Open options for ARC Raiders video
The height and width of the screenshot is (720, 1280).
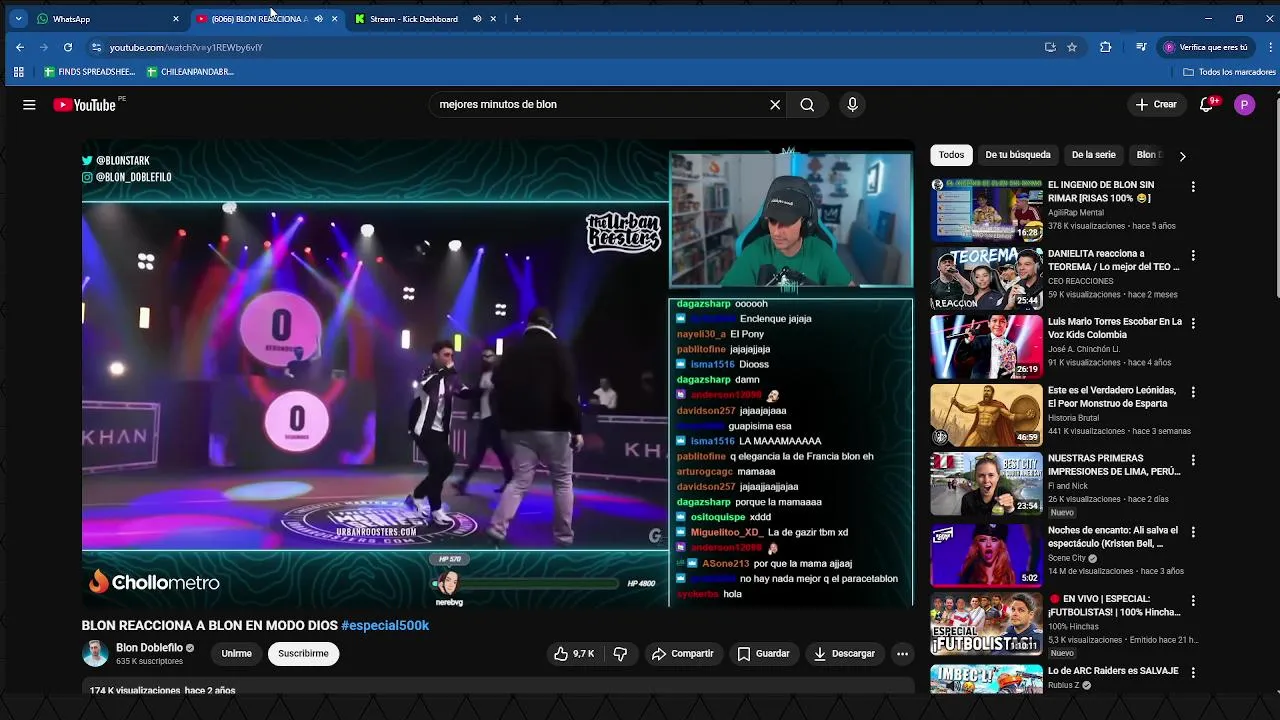click(x=1192, y=673)
